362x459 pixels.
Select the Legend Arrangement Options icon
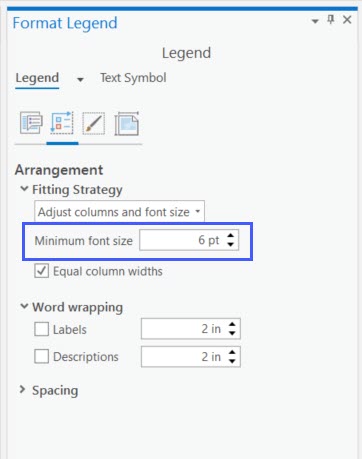62,123
